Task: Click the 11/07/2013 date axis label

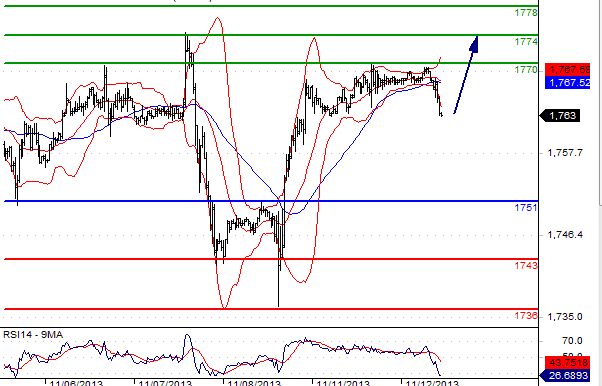Action: point(165,383)
